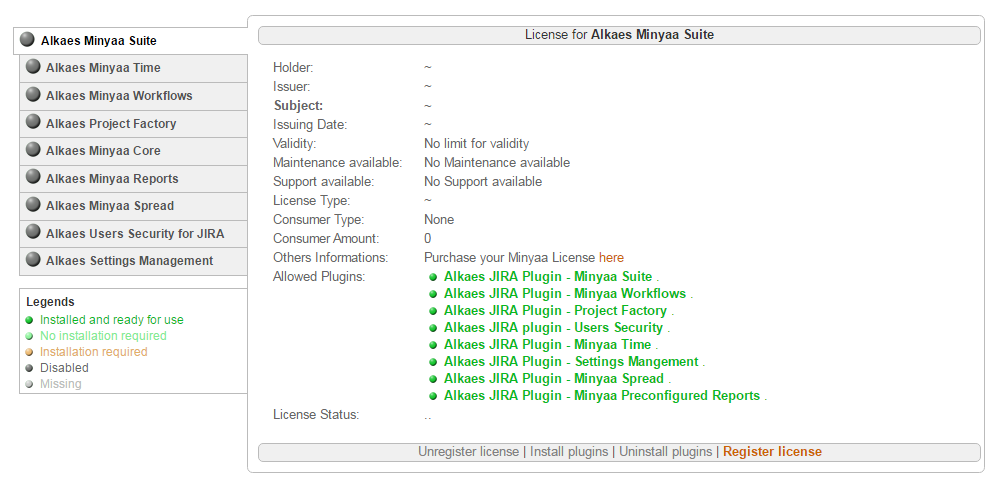Screen dimensions: 997x489
Task: Click the Register license link
Action: (772, 452)
